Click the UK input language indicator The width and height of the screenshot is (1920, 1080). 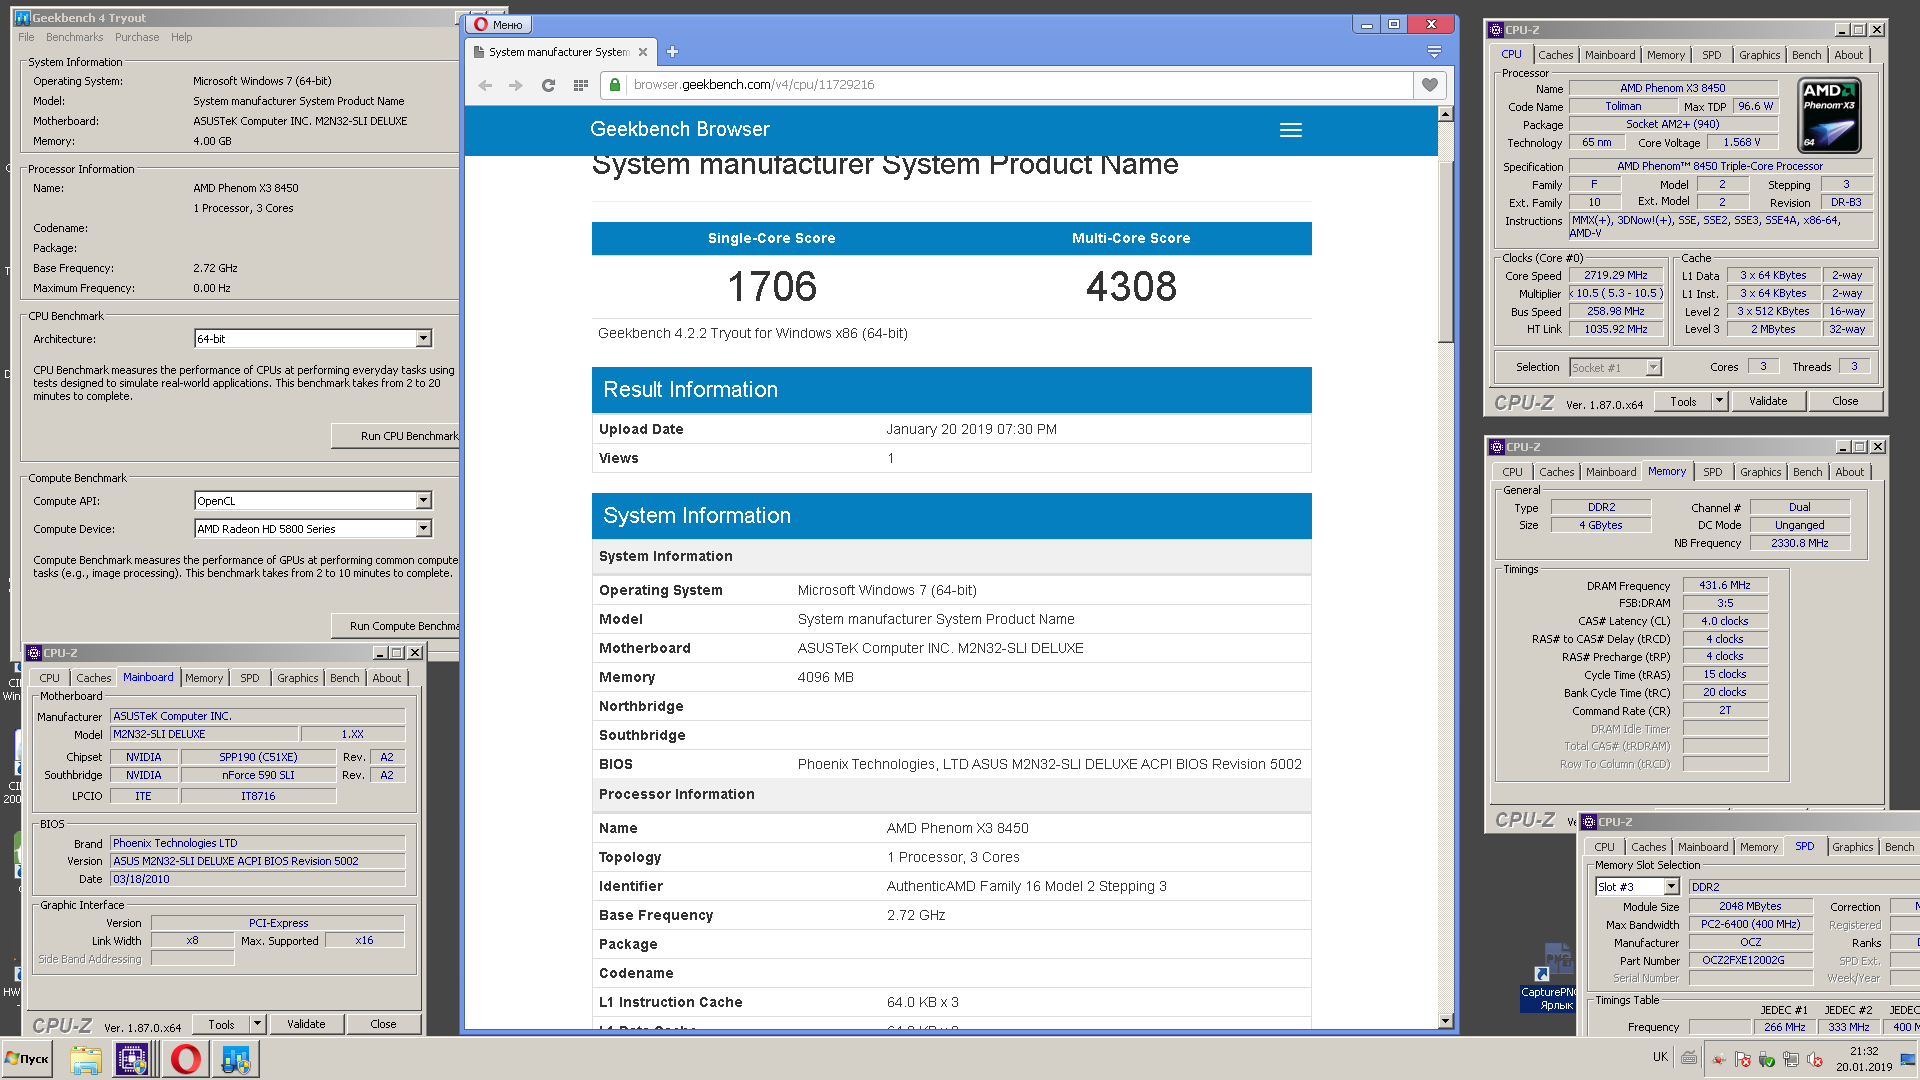coord(1660,1057)
